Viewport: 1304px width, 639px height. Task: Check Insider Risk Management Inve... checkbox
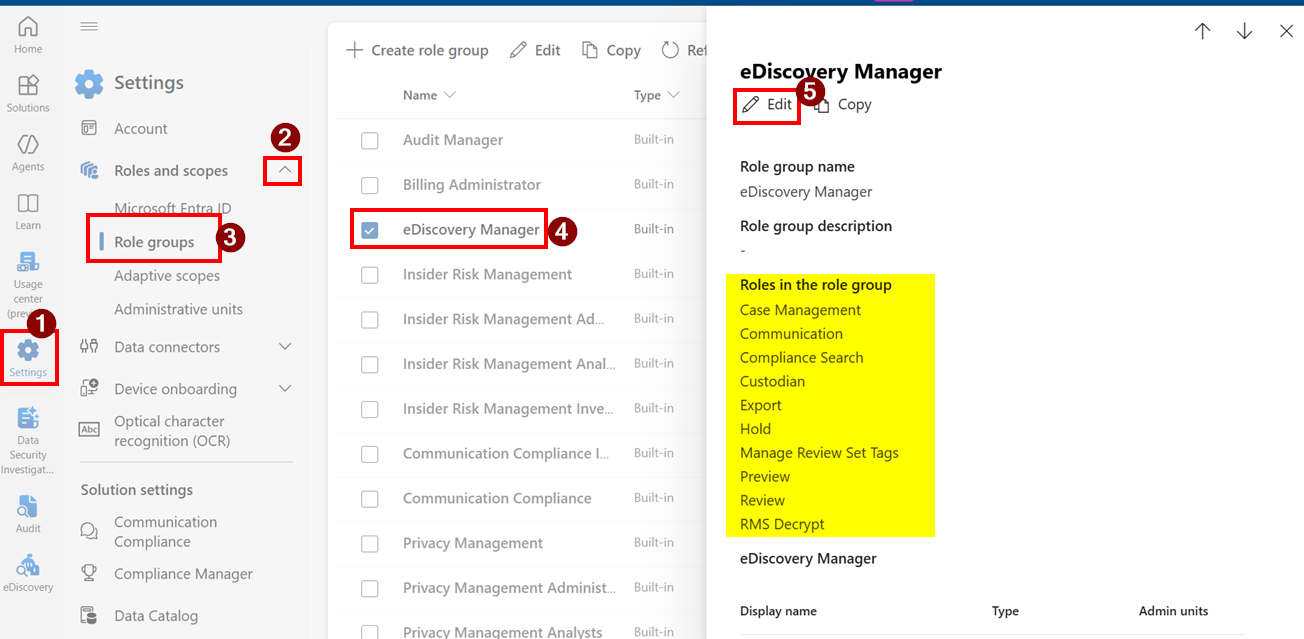pos(370,409)
